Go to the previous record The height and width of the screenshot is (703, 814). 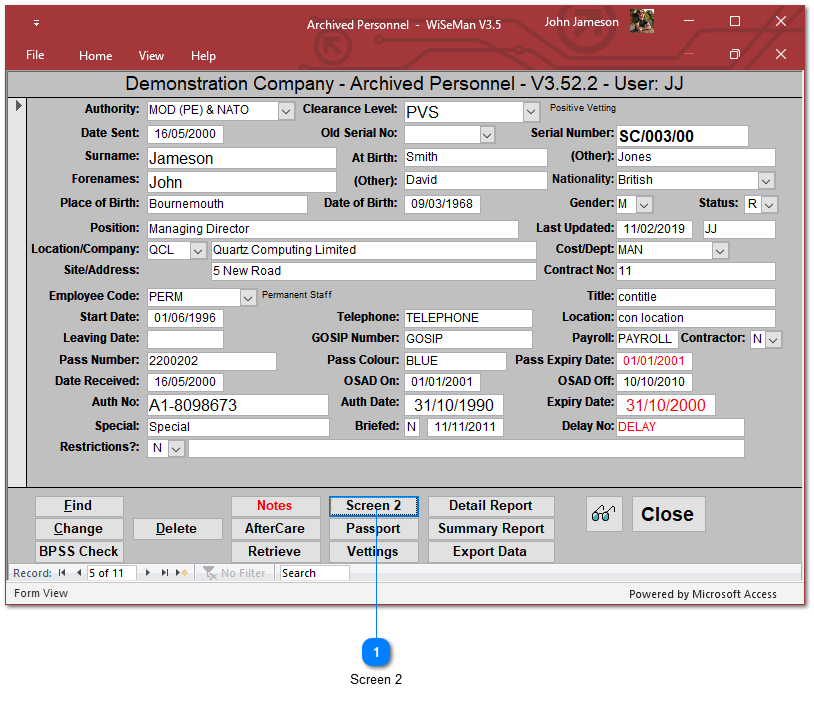pyautogui.click(x=78, y=573)
